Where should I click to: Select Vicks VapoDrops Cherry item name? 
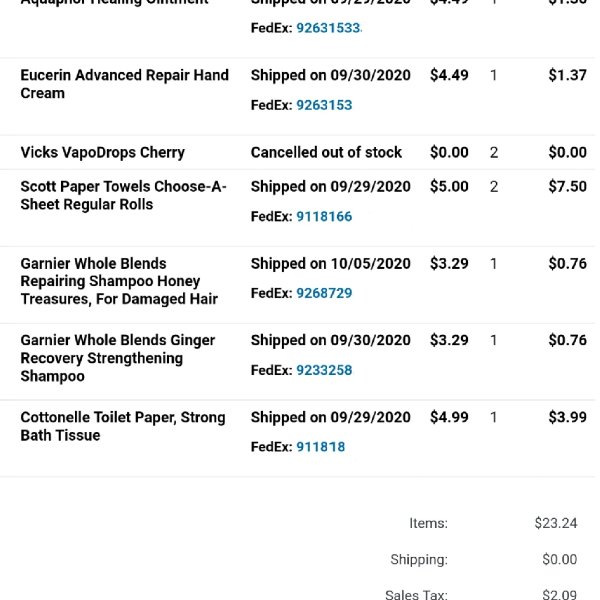[103, 152]
